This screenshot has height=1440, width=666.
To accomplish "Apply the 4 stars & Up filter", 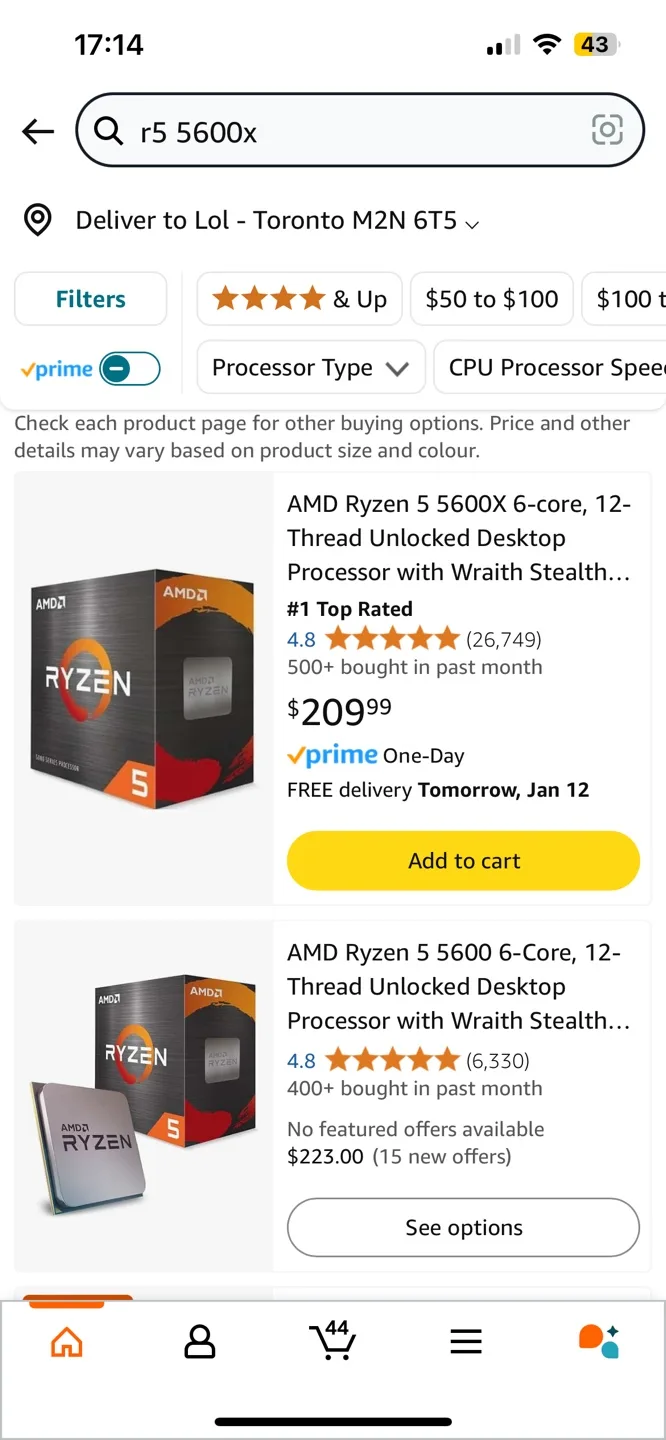I will coord(300,299).
